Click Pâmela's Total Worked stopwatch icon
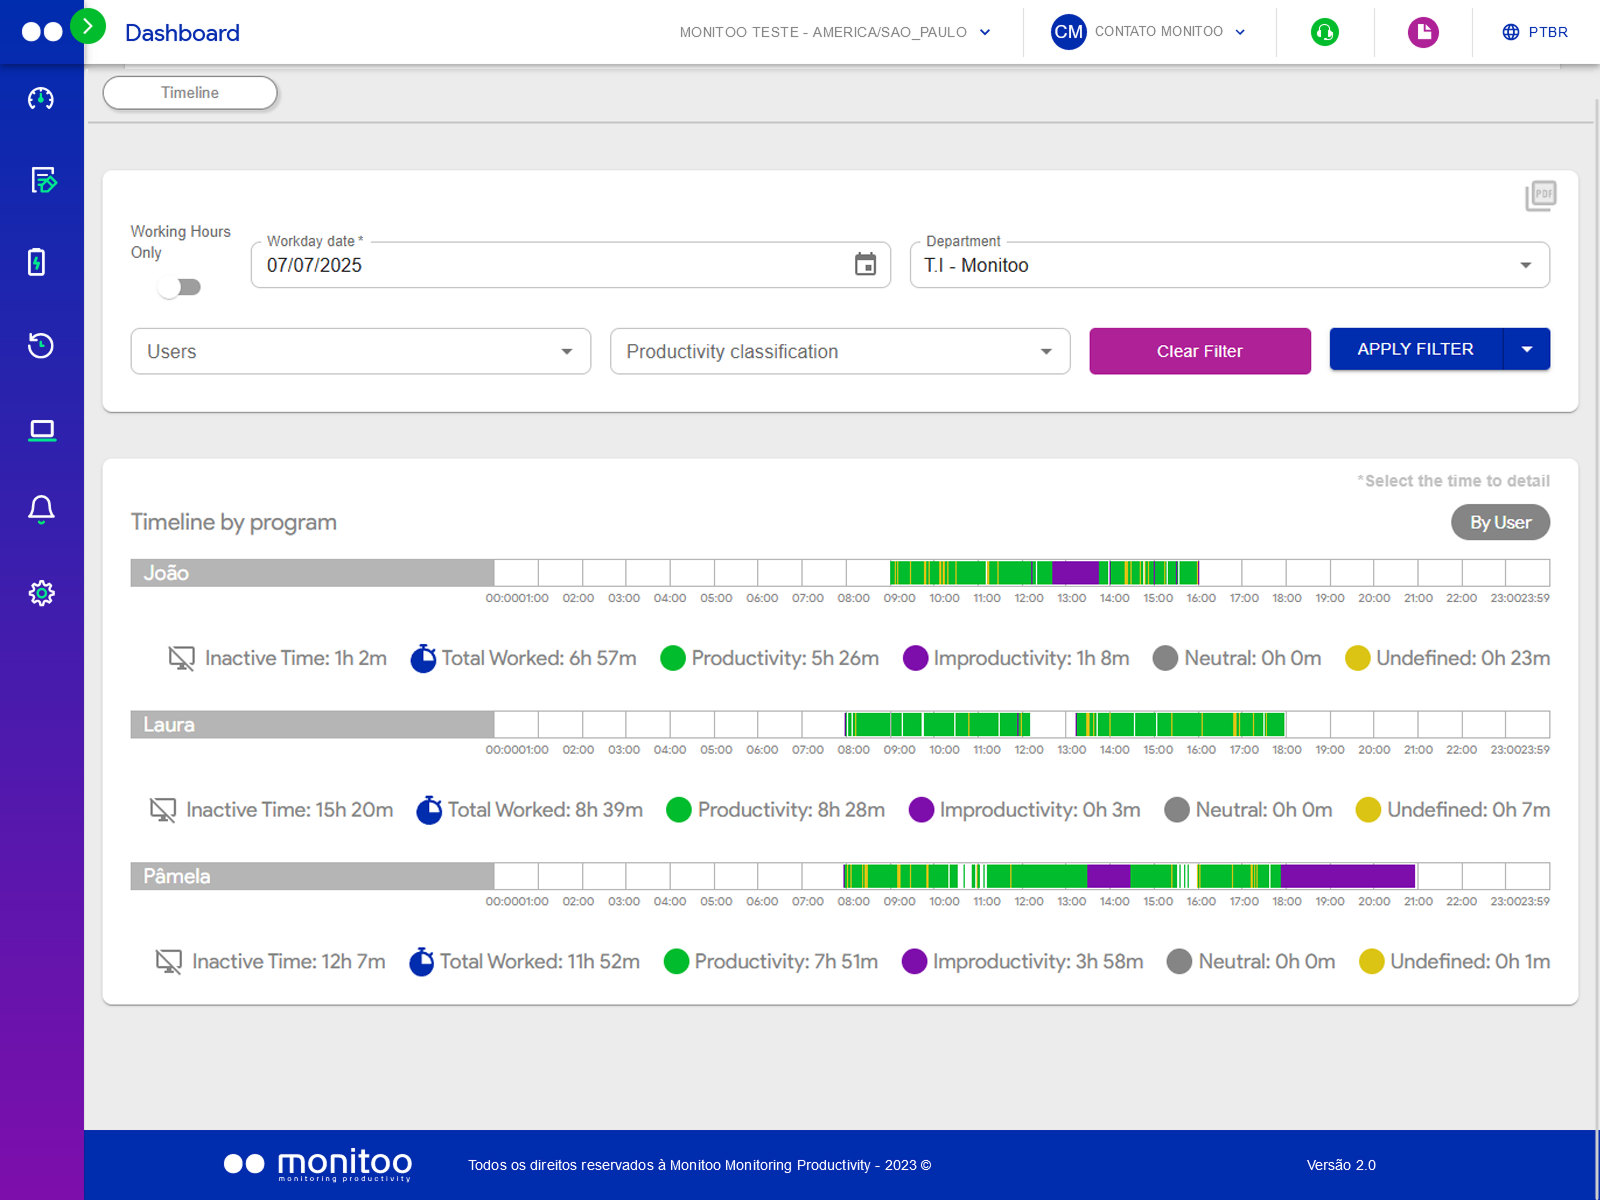 point(422,962)
